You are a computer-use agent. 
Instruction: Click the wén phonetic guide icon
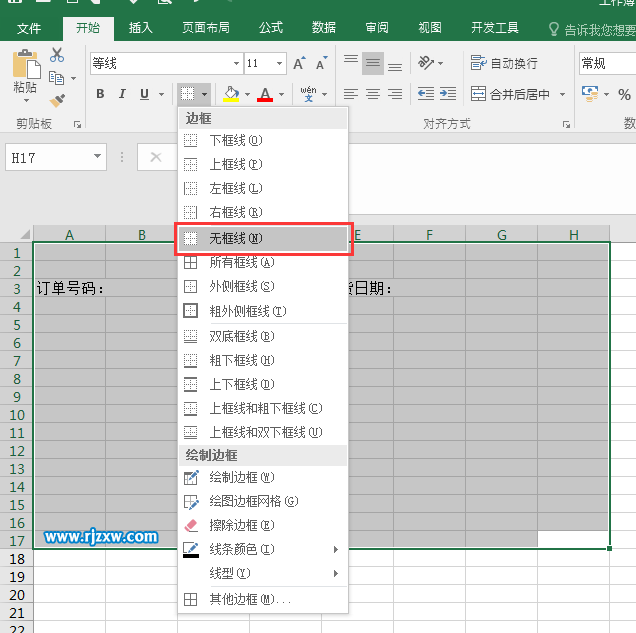click(308, 94)
